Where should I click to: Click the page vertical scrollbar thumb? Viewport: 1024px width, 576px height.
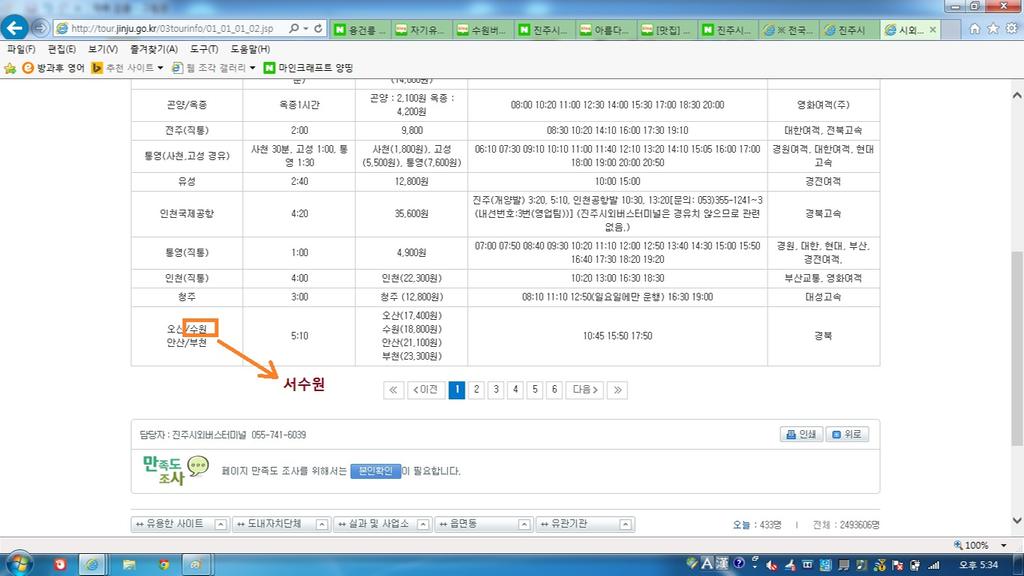[1017, 349]
